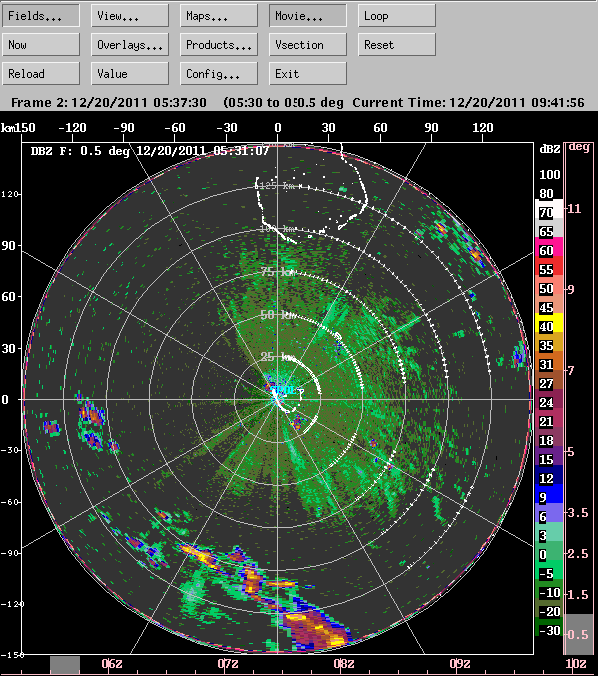Screen dimensions: 598x676
Task: Open the Maps... menu button
Action: (x=219, y=16)
